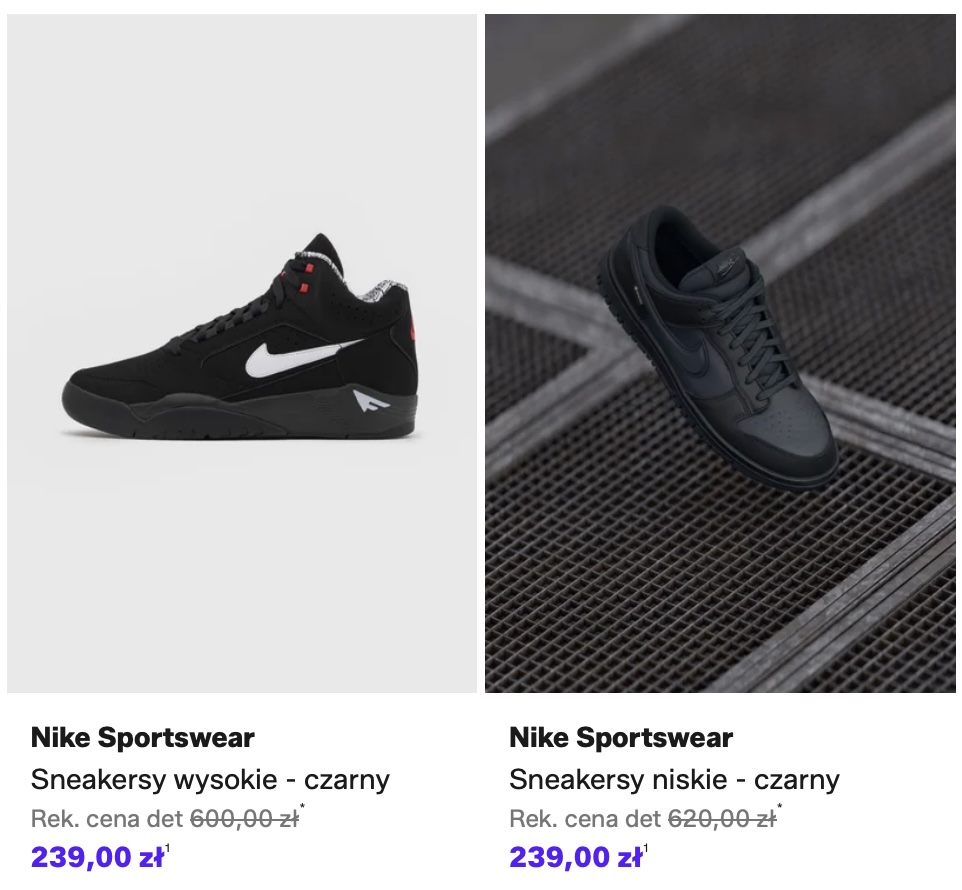Viewport: 962px width, 890px height.
Task: Open the 'Sneakersy wysokie - czarny' product title
Action: (x=210, y=779)
